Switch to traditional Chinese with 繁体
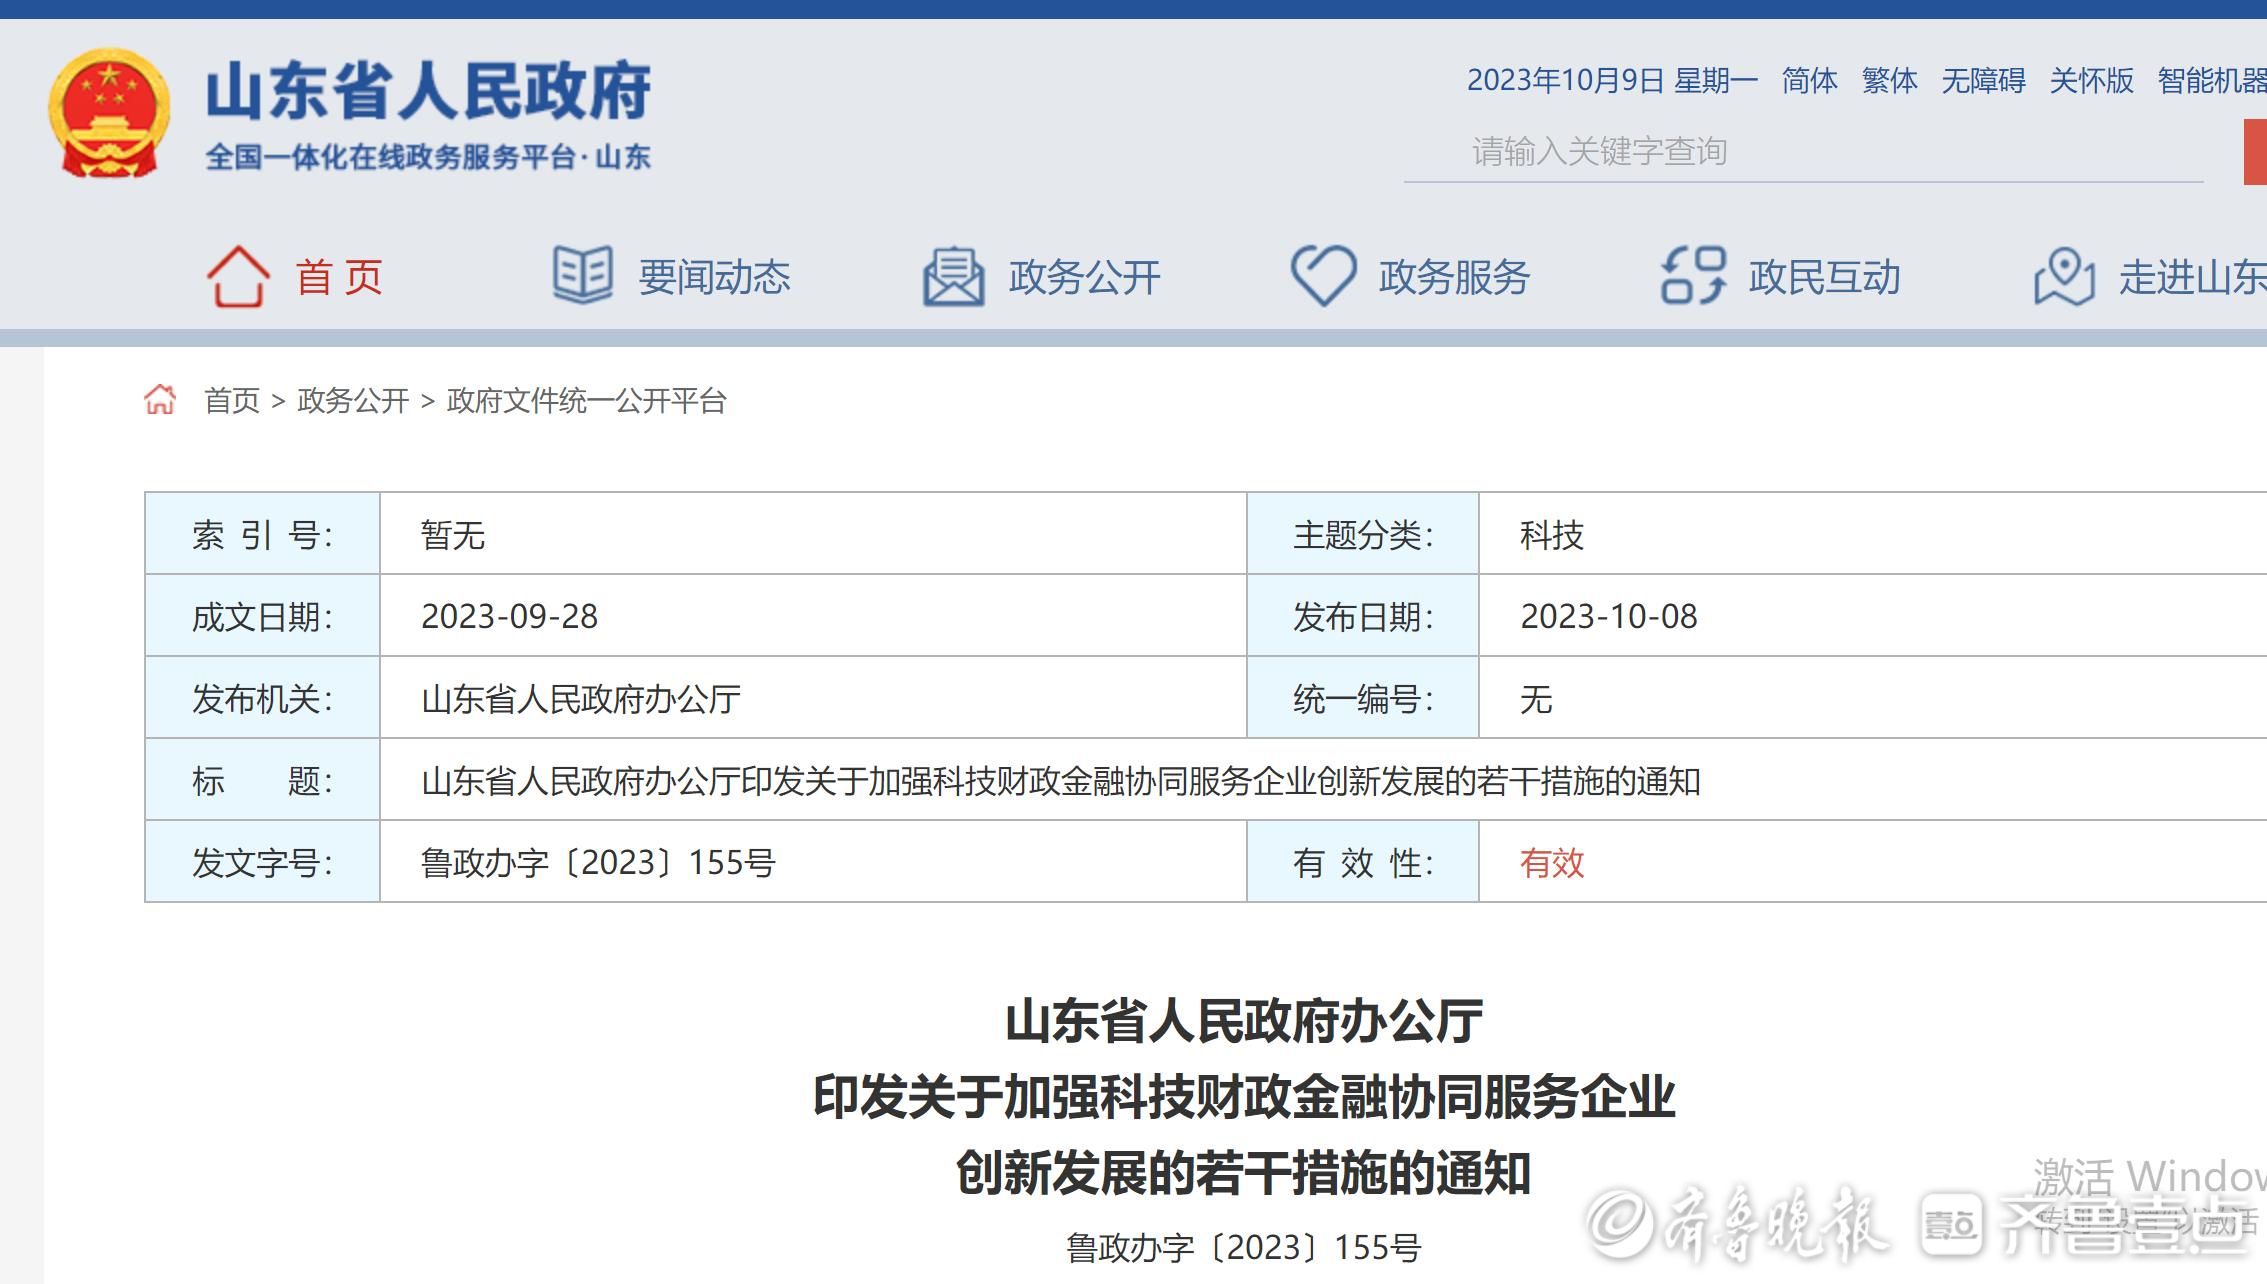 coord(1889,80)
